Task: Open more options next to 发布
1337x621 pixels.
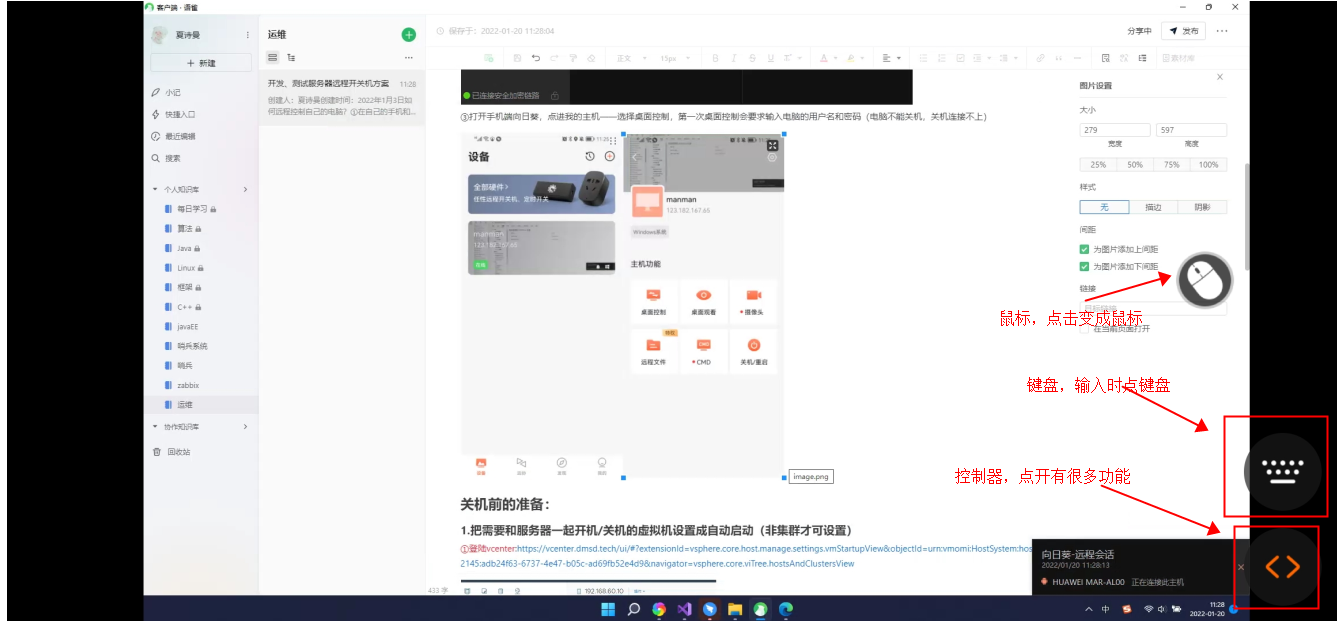Action: (x=1222, y=31)
